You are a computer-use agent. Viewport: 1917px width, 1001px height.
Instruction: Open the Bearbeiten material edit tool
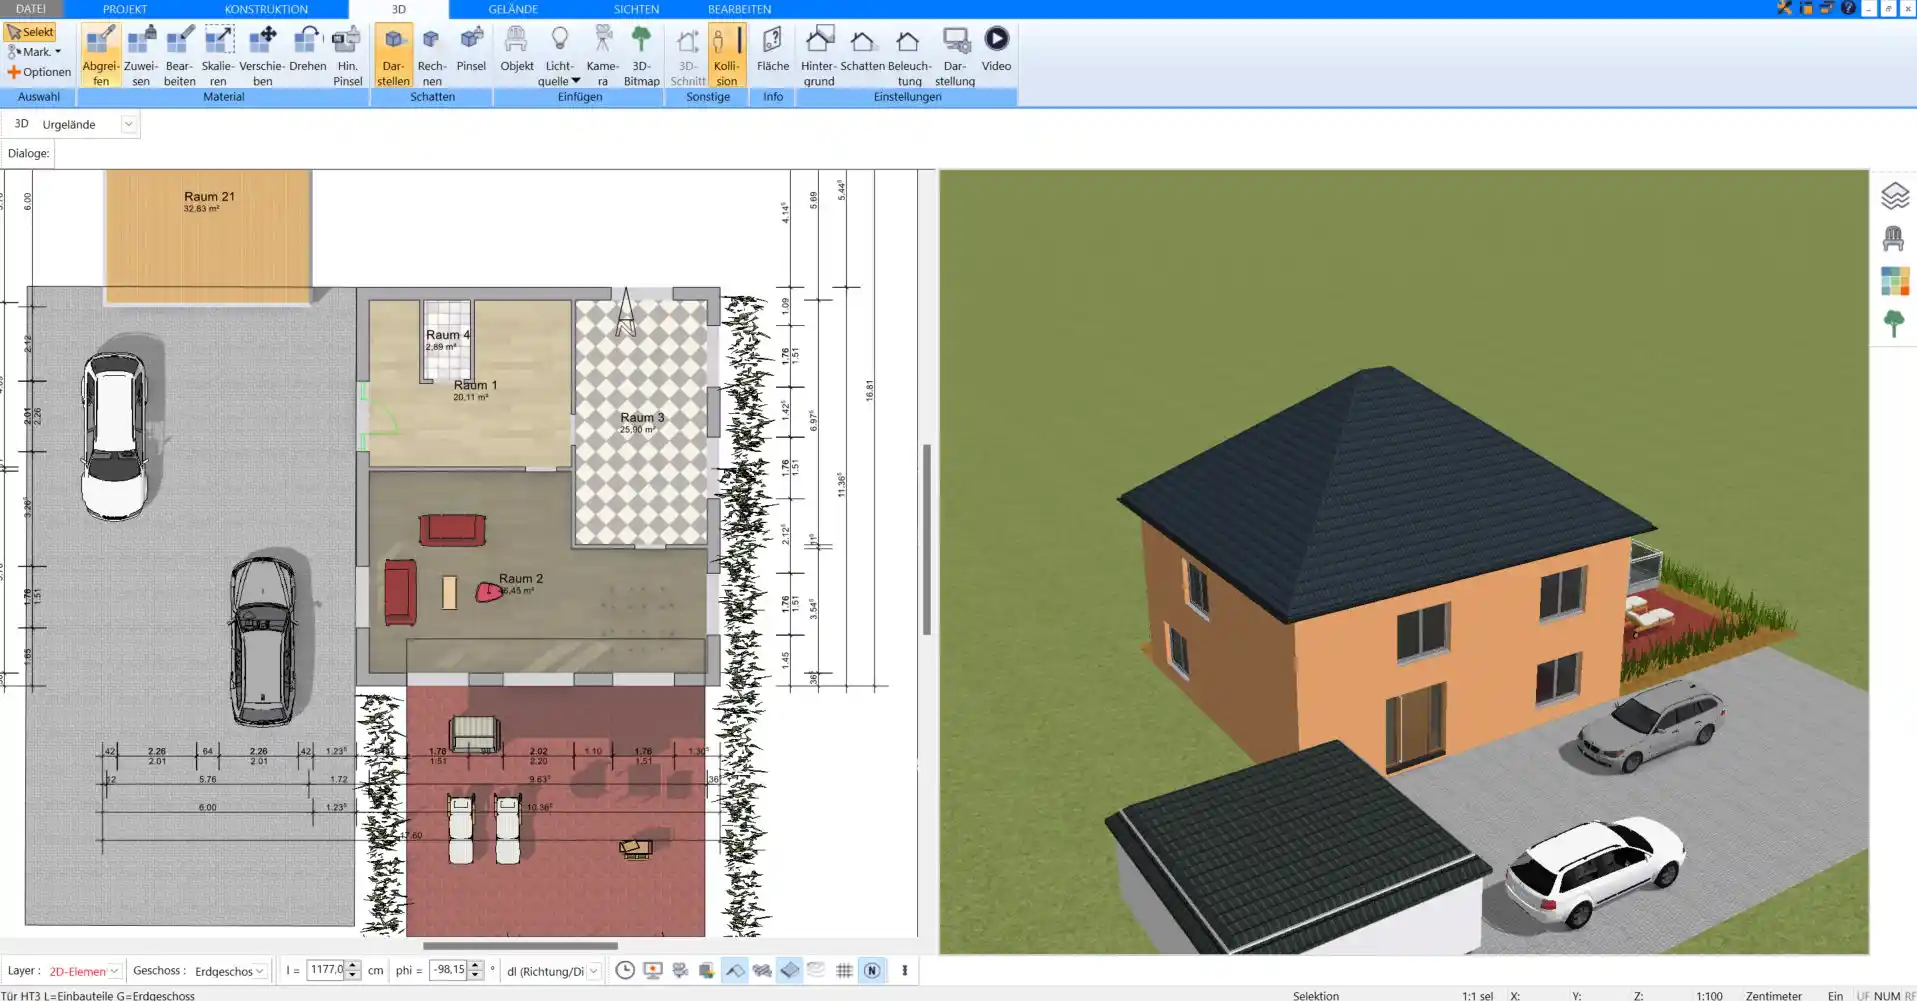point(180,56)
